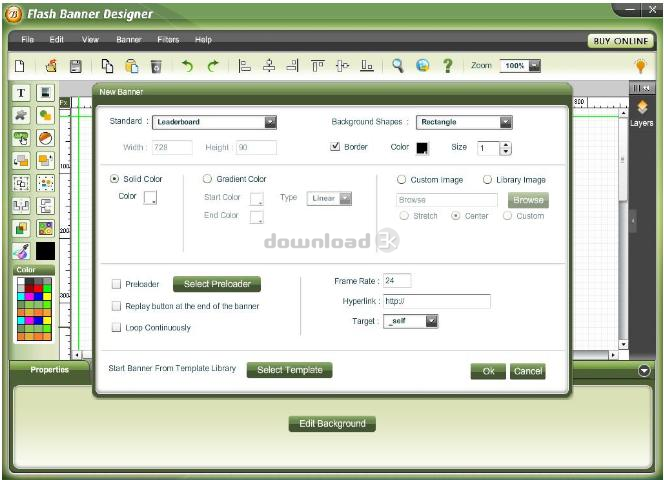Open the gradient Type Linear dropdown
664x480 pixels.
pos(329,198)
